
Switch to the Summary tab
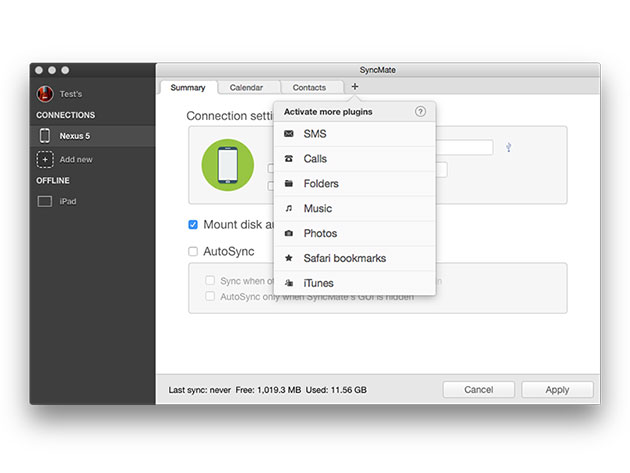(x=188, y=88)
